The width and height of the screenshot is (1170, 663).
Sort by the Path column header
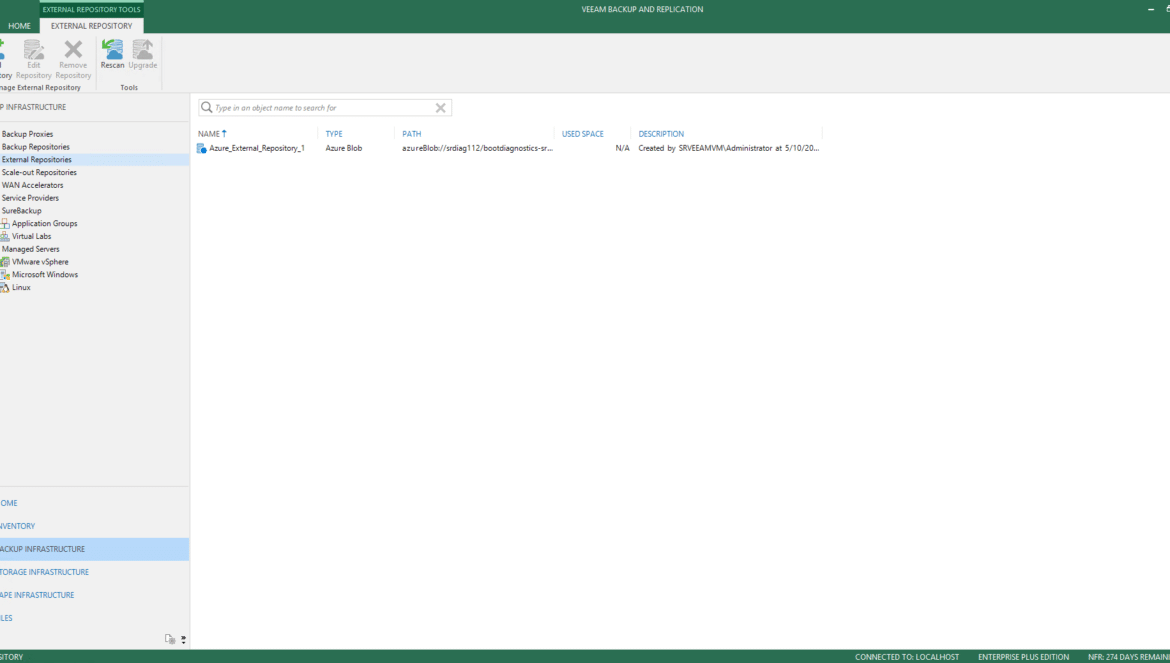[x=411, y=134]
